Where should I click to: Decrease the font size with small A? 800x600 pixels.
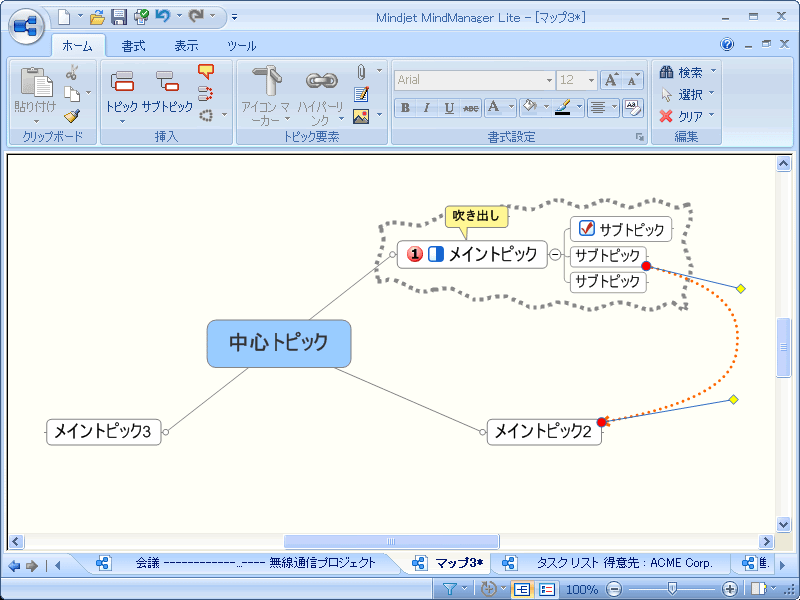point(633,80)
